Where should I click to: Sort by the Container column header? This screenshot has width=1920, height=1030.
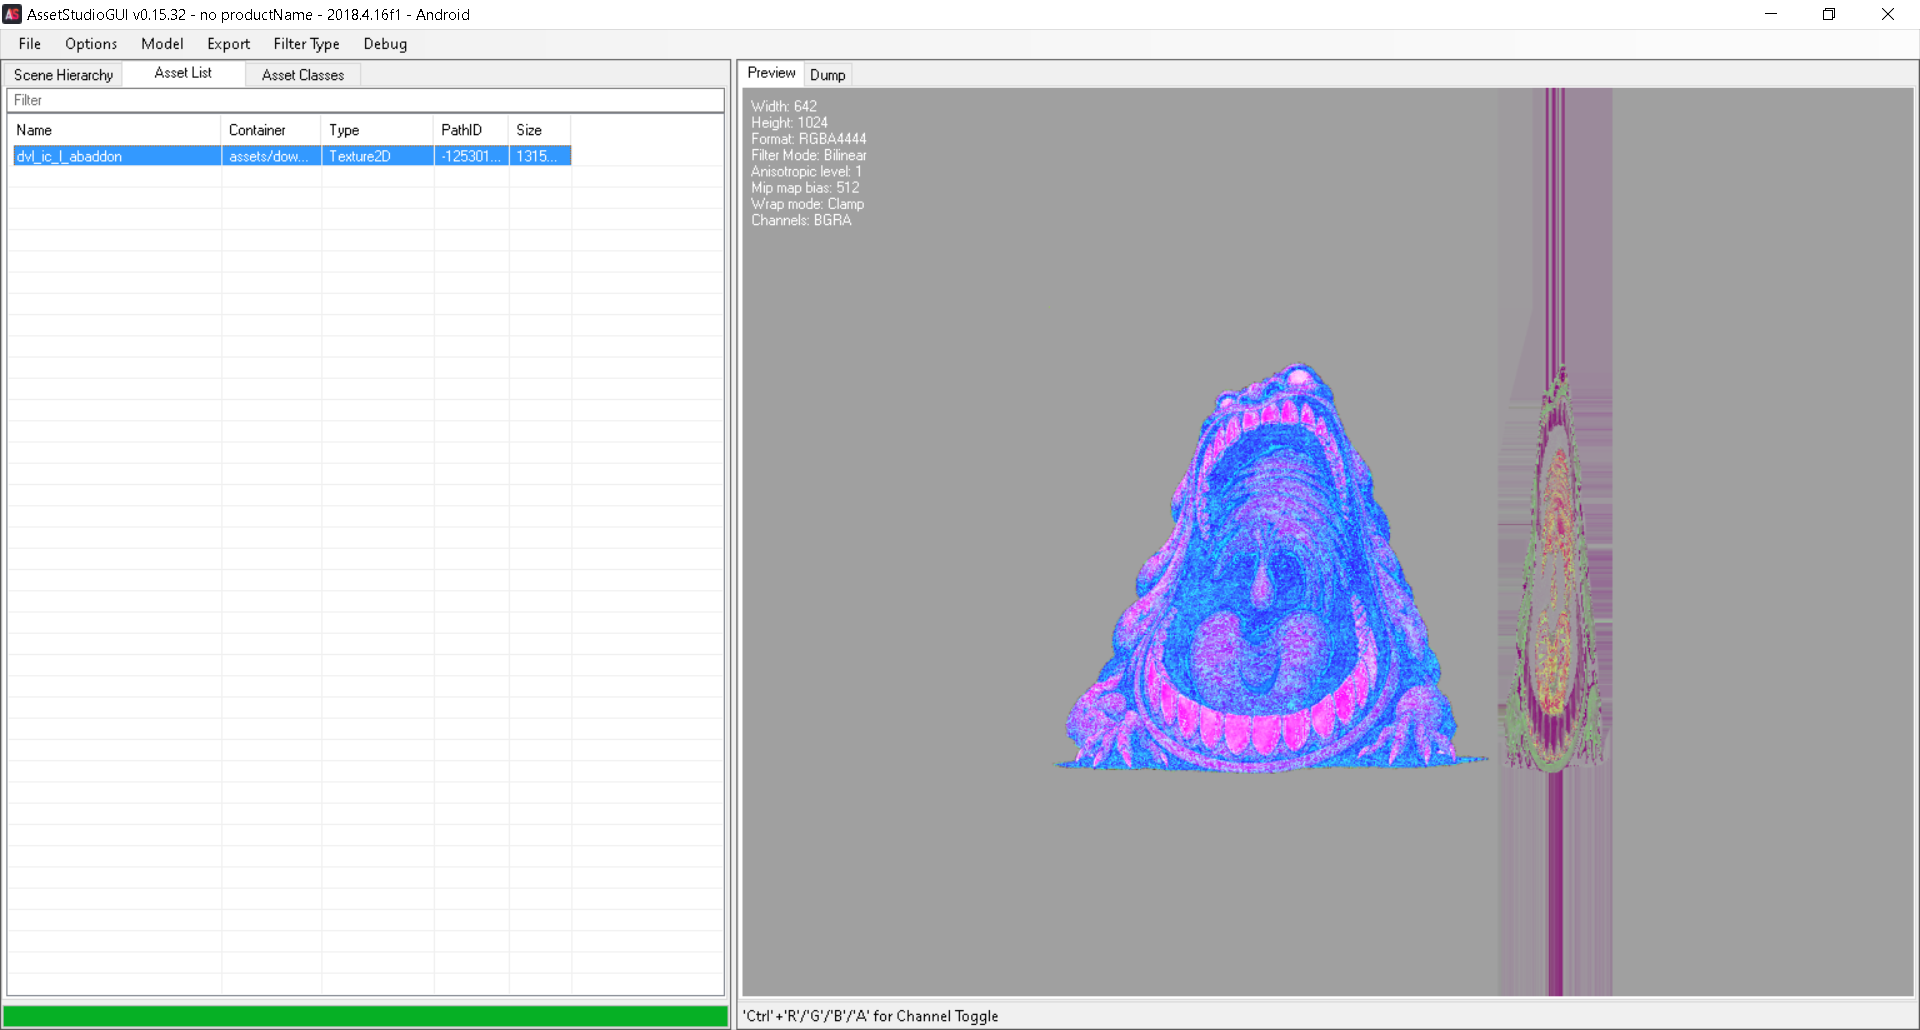(x=271, y=130)
